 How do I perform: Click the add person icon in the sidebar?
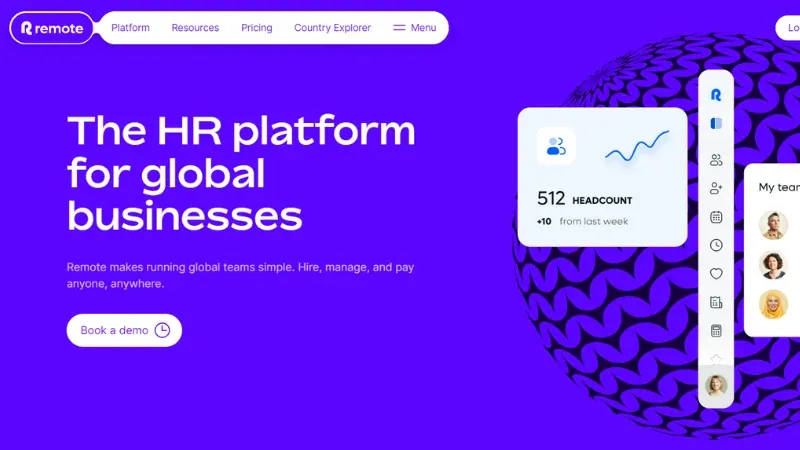[x=716, y=188]
